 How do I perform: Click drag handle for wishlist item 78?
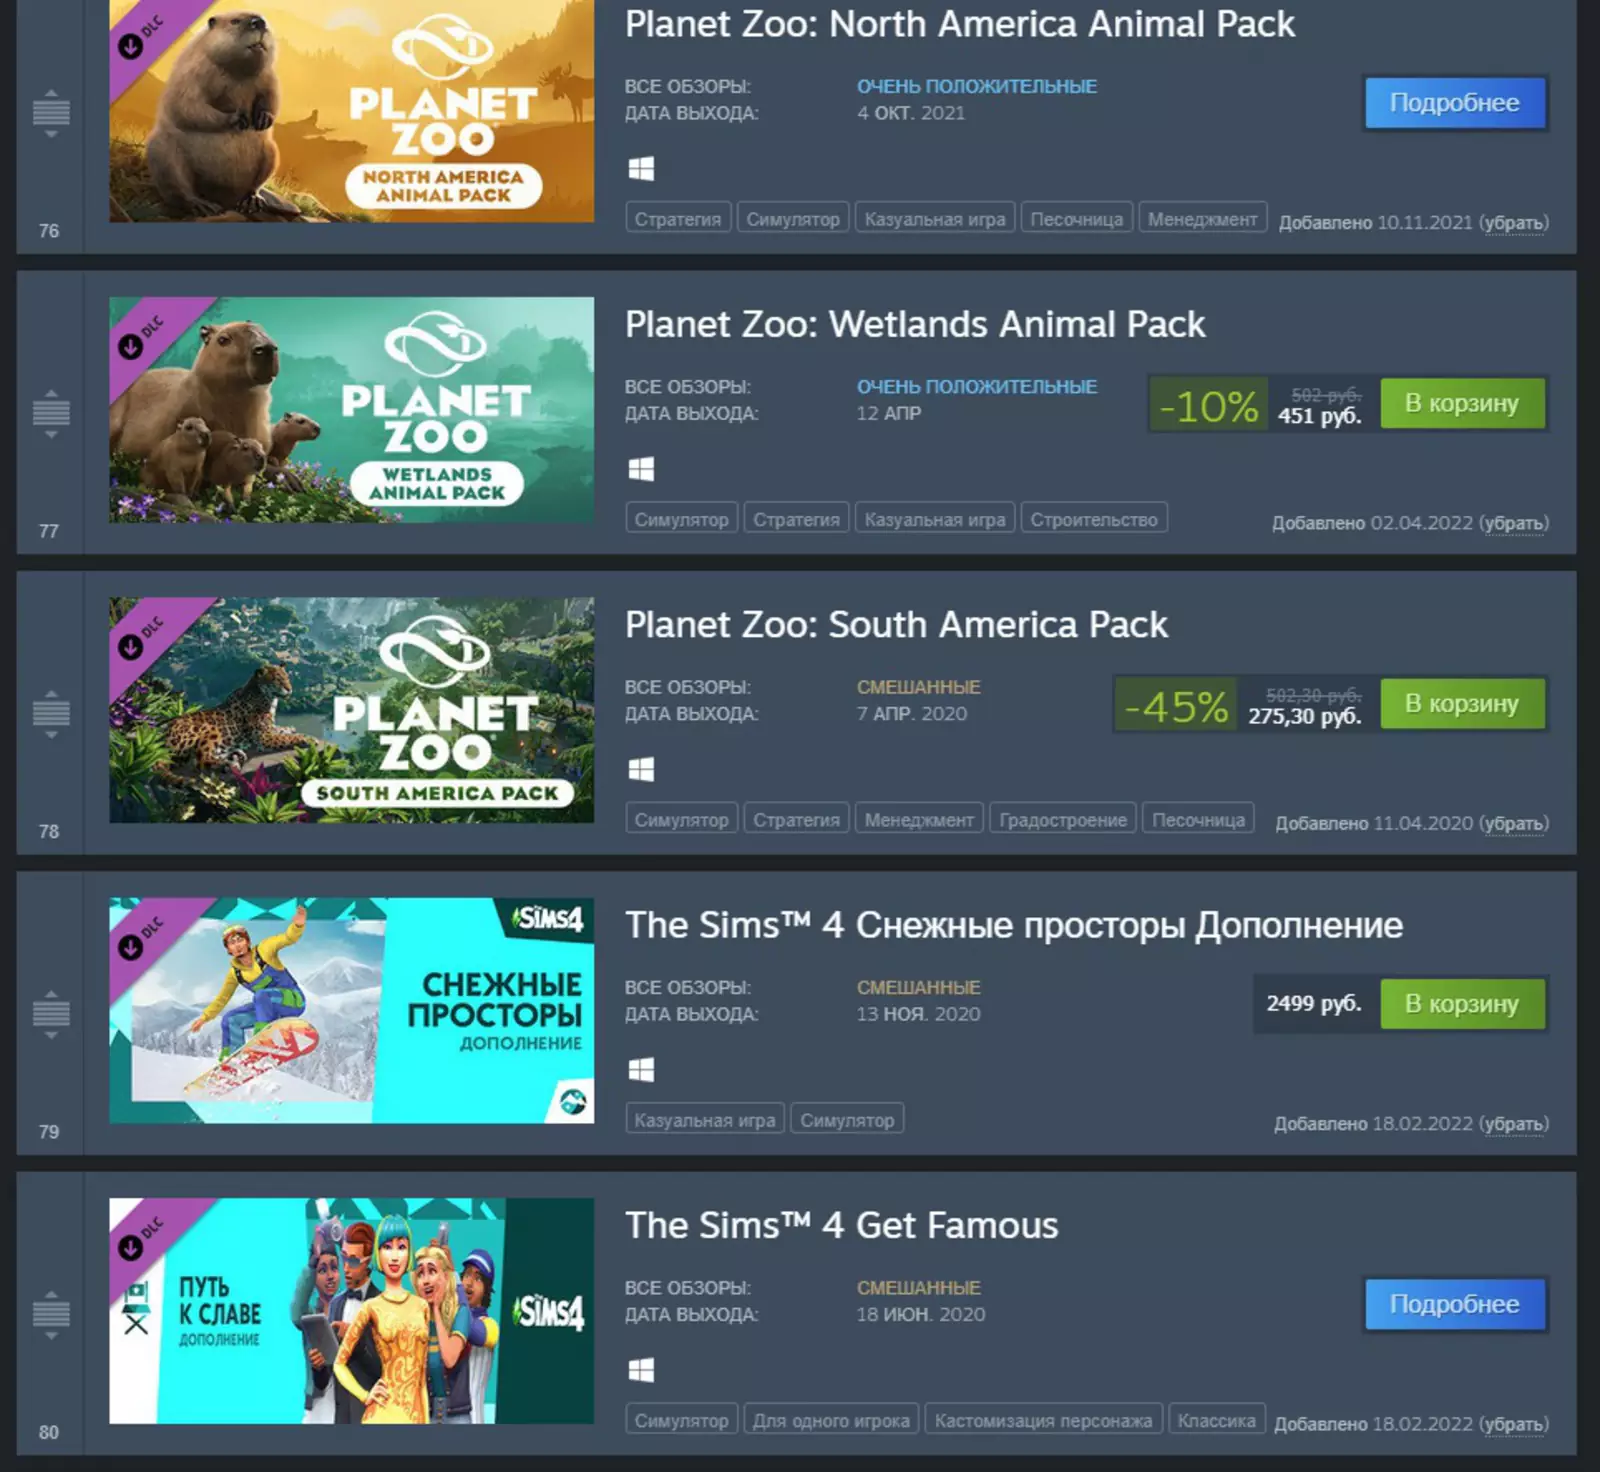coord(51,712)
